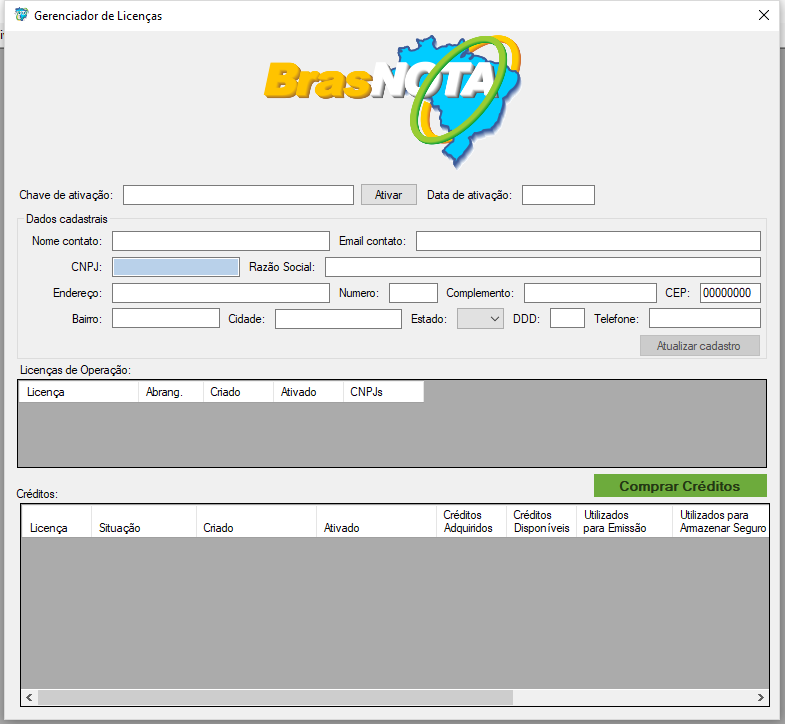The height and width of the screenshot is (724, 785).
Task: Click Utilizados para Armazenar Seguro header
Action: click(x=720, y=522)
